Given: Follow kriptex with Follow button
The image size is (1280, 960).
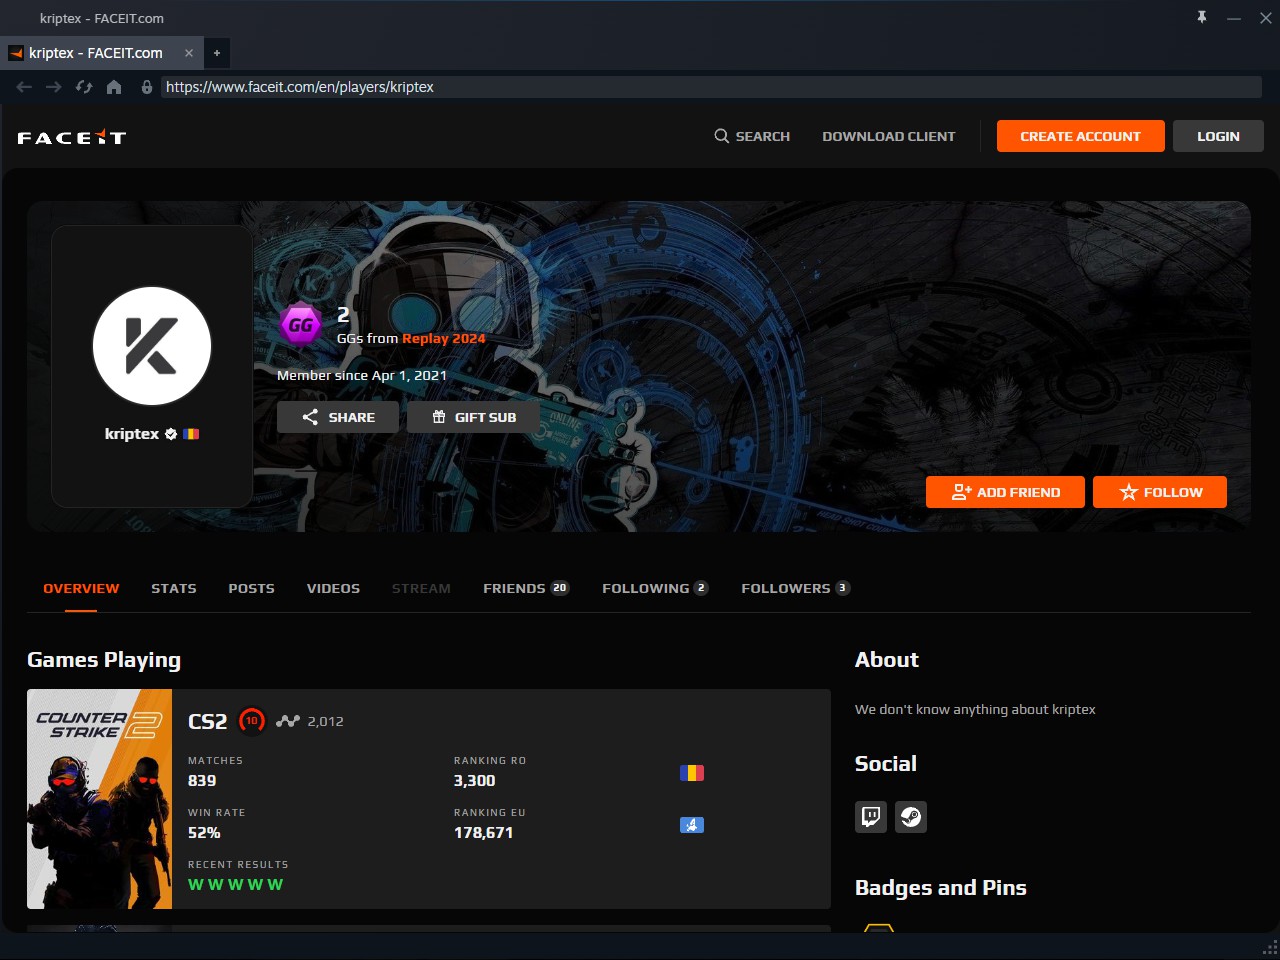Looking at the screenshot, I should (x=1160, y=492).
